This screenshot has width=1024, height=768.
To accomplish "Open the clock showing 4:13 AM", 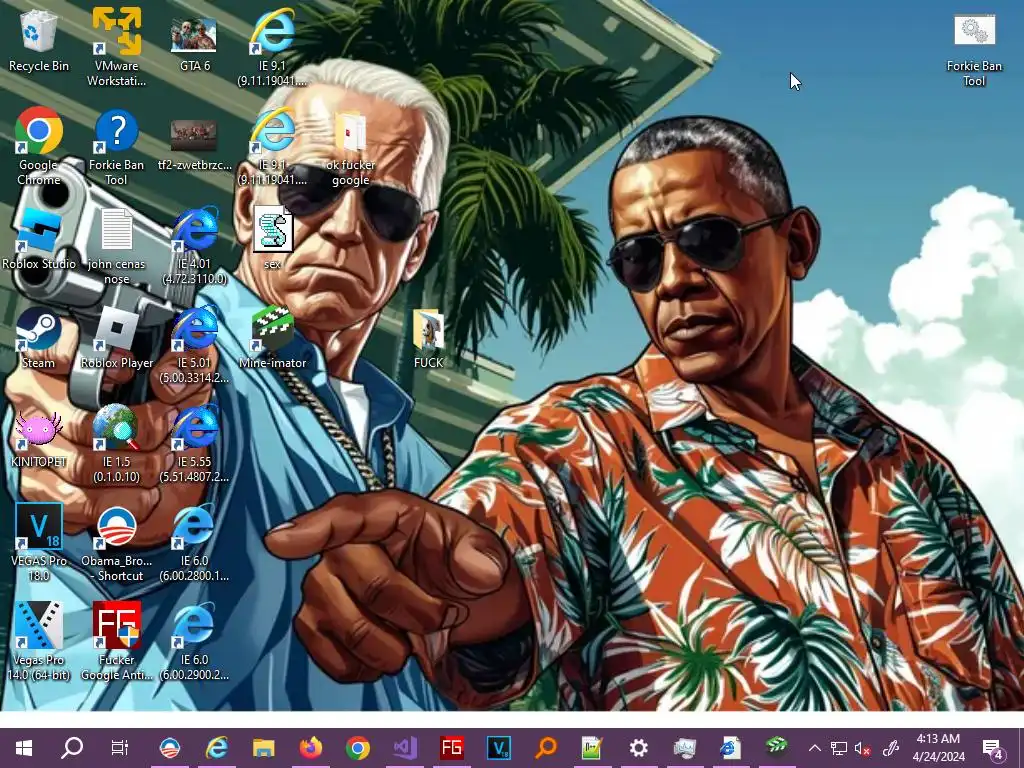I will point(938,748).
